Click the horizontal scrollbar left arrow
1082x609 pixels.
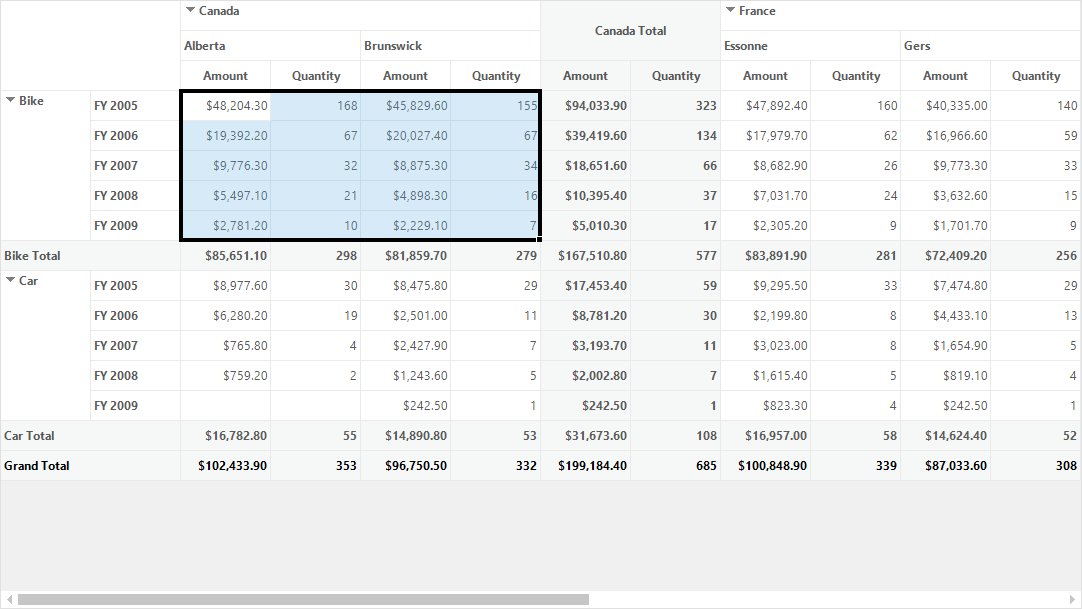(x=9, y=599)
